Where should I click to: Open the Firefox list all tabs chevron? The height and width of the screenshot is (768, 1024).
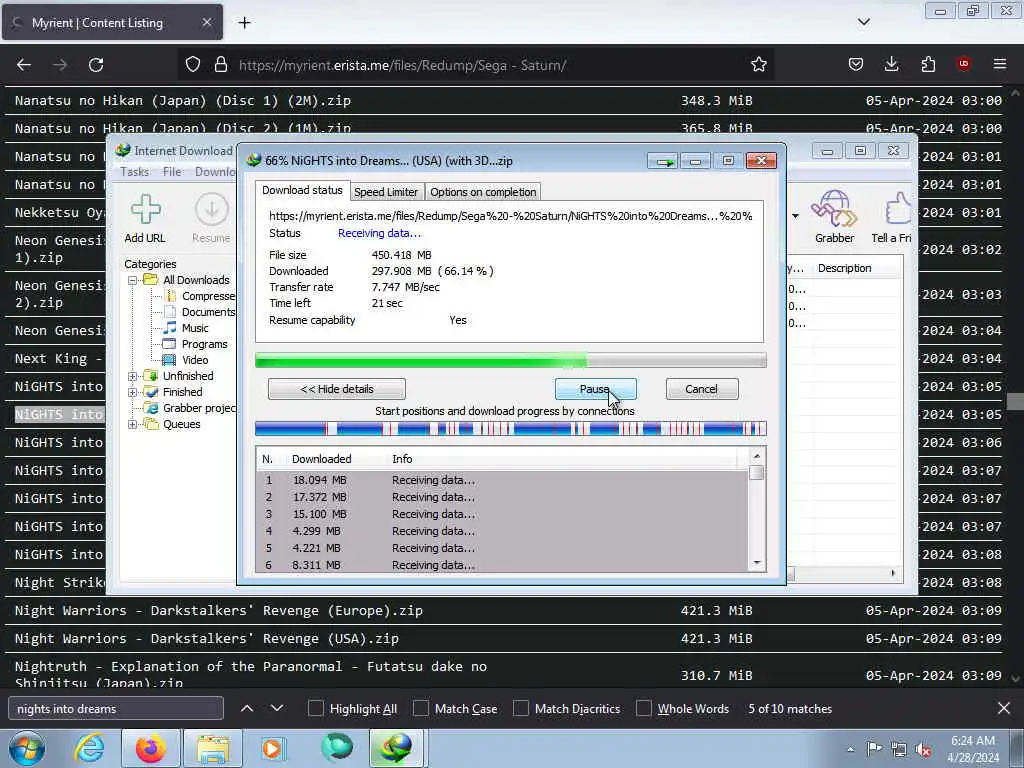[x=864, y=22]
